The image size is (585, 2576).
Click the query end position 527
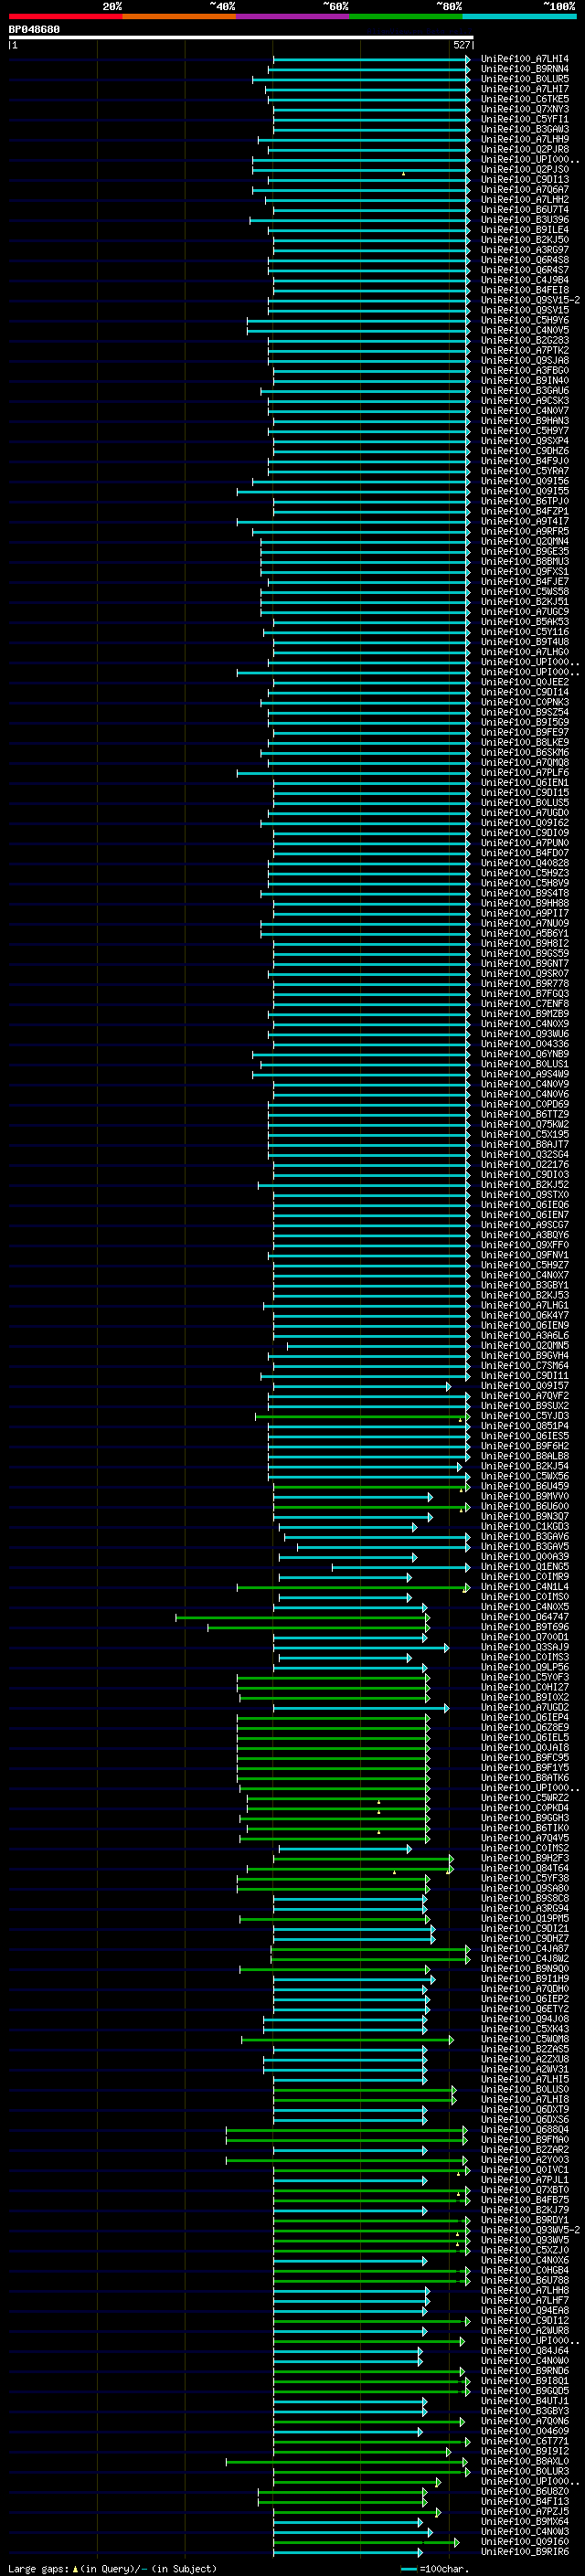[461, 45]
